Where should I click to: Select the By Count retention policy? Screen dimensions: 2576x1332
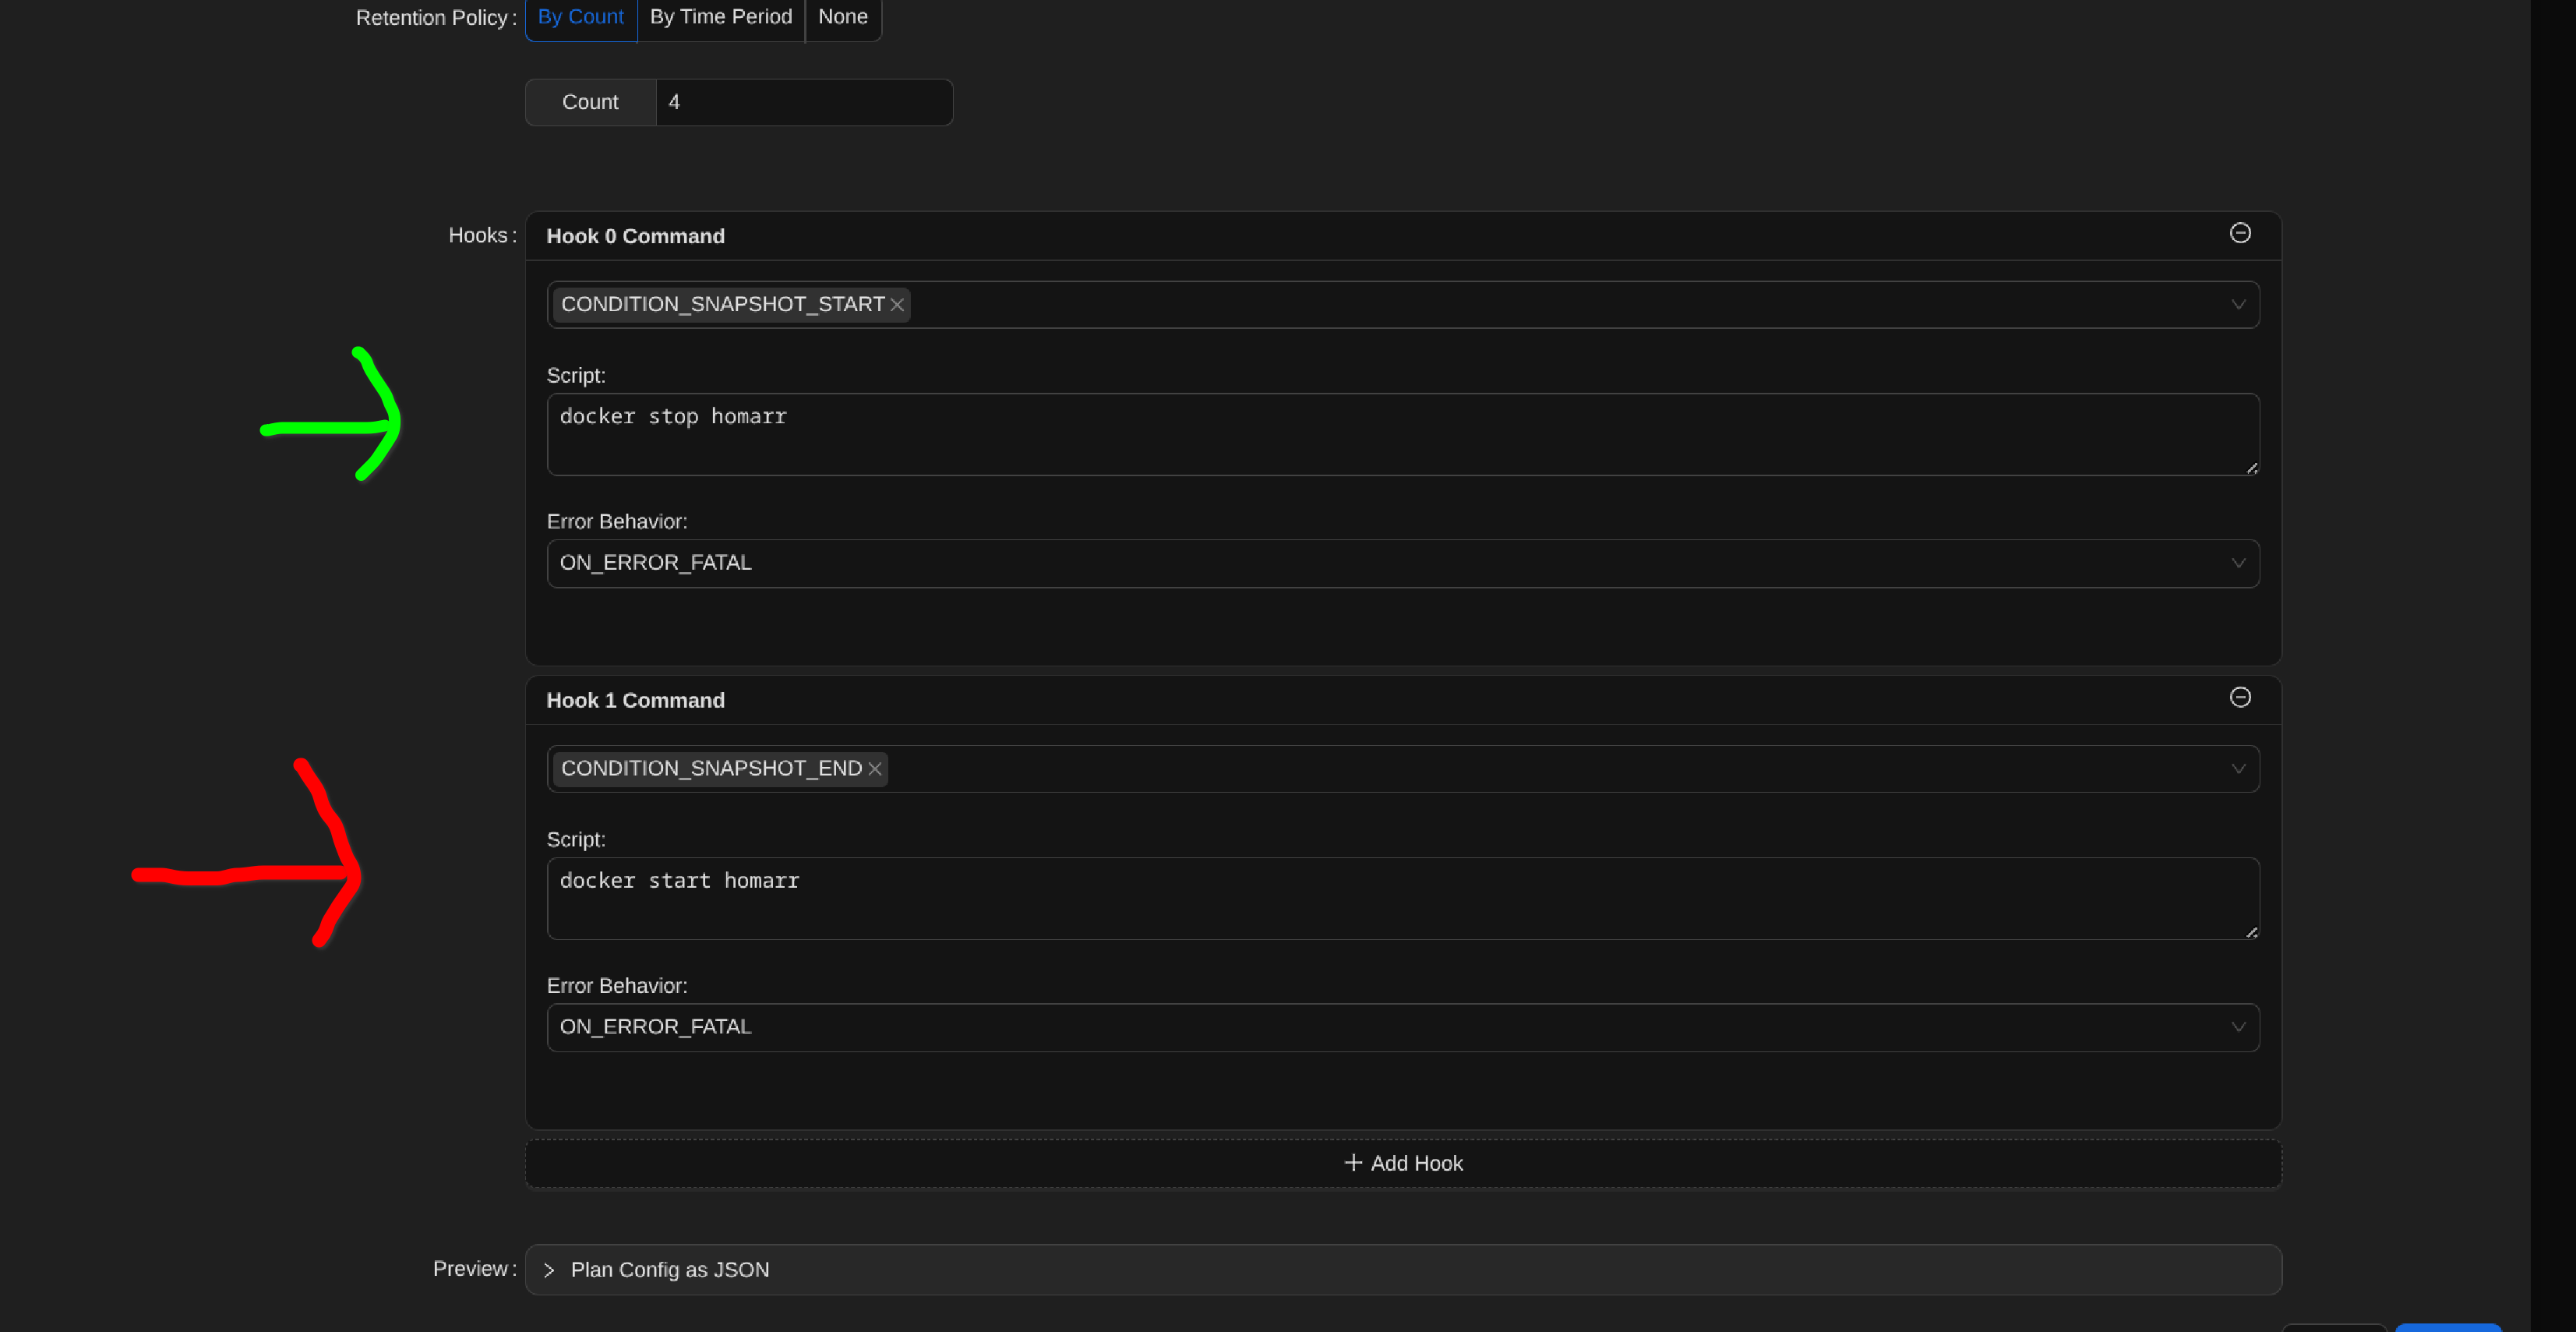(580, 17)
